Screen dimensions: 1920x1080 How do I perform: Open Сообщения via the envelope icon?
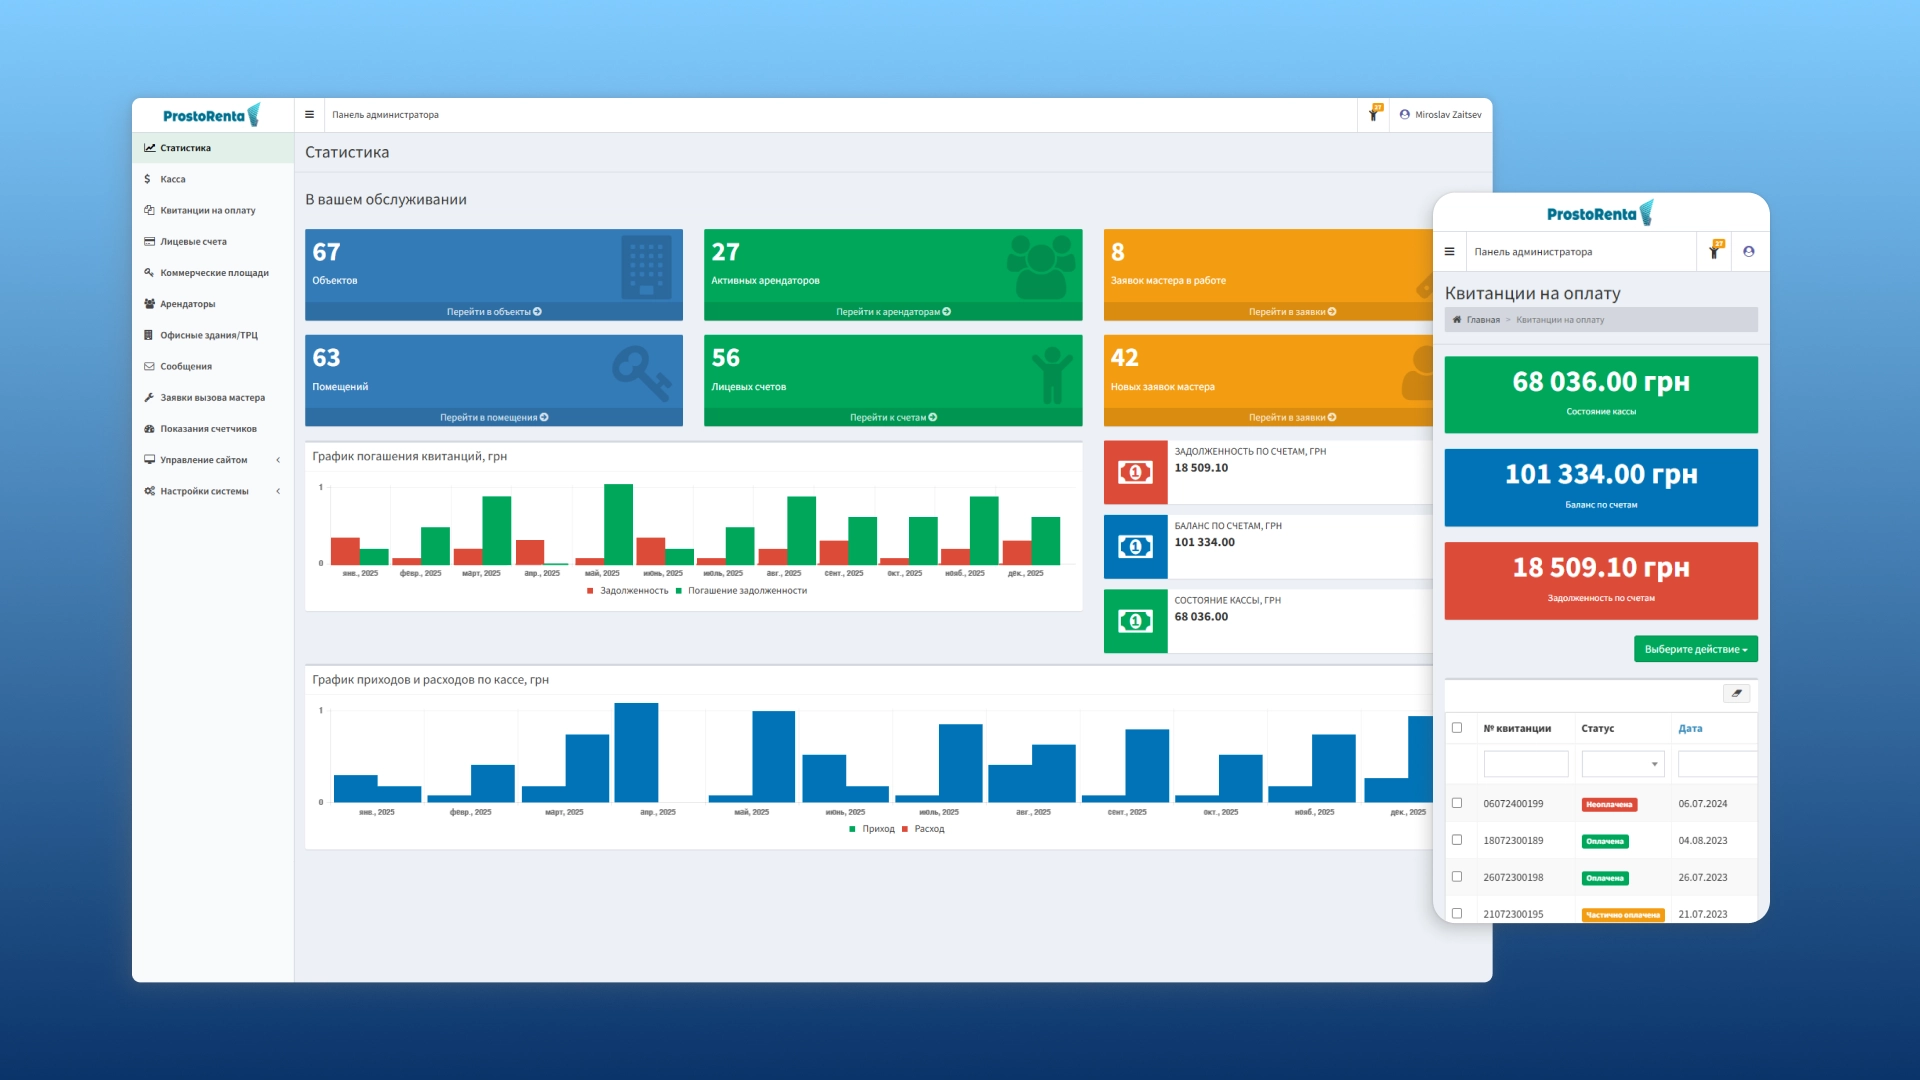[150, 366]
